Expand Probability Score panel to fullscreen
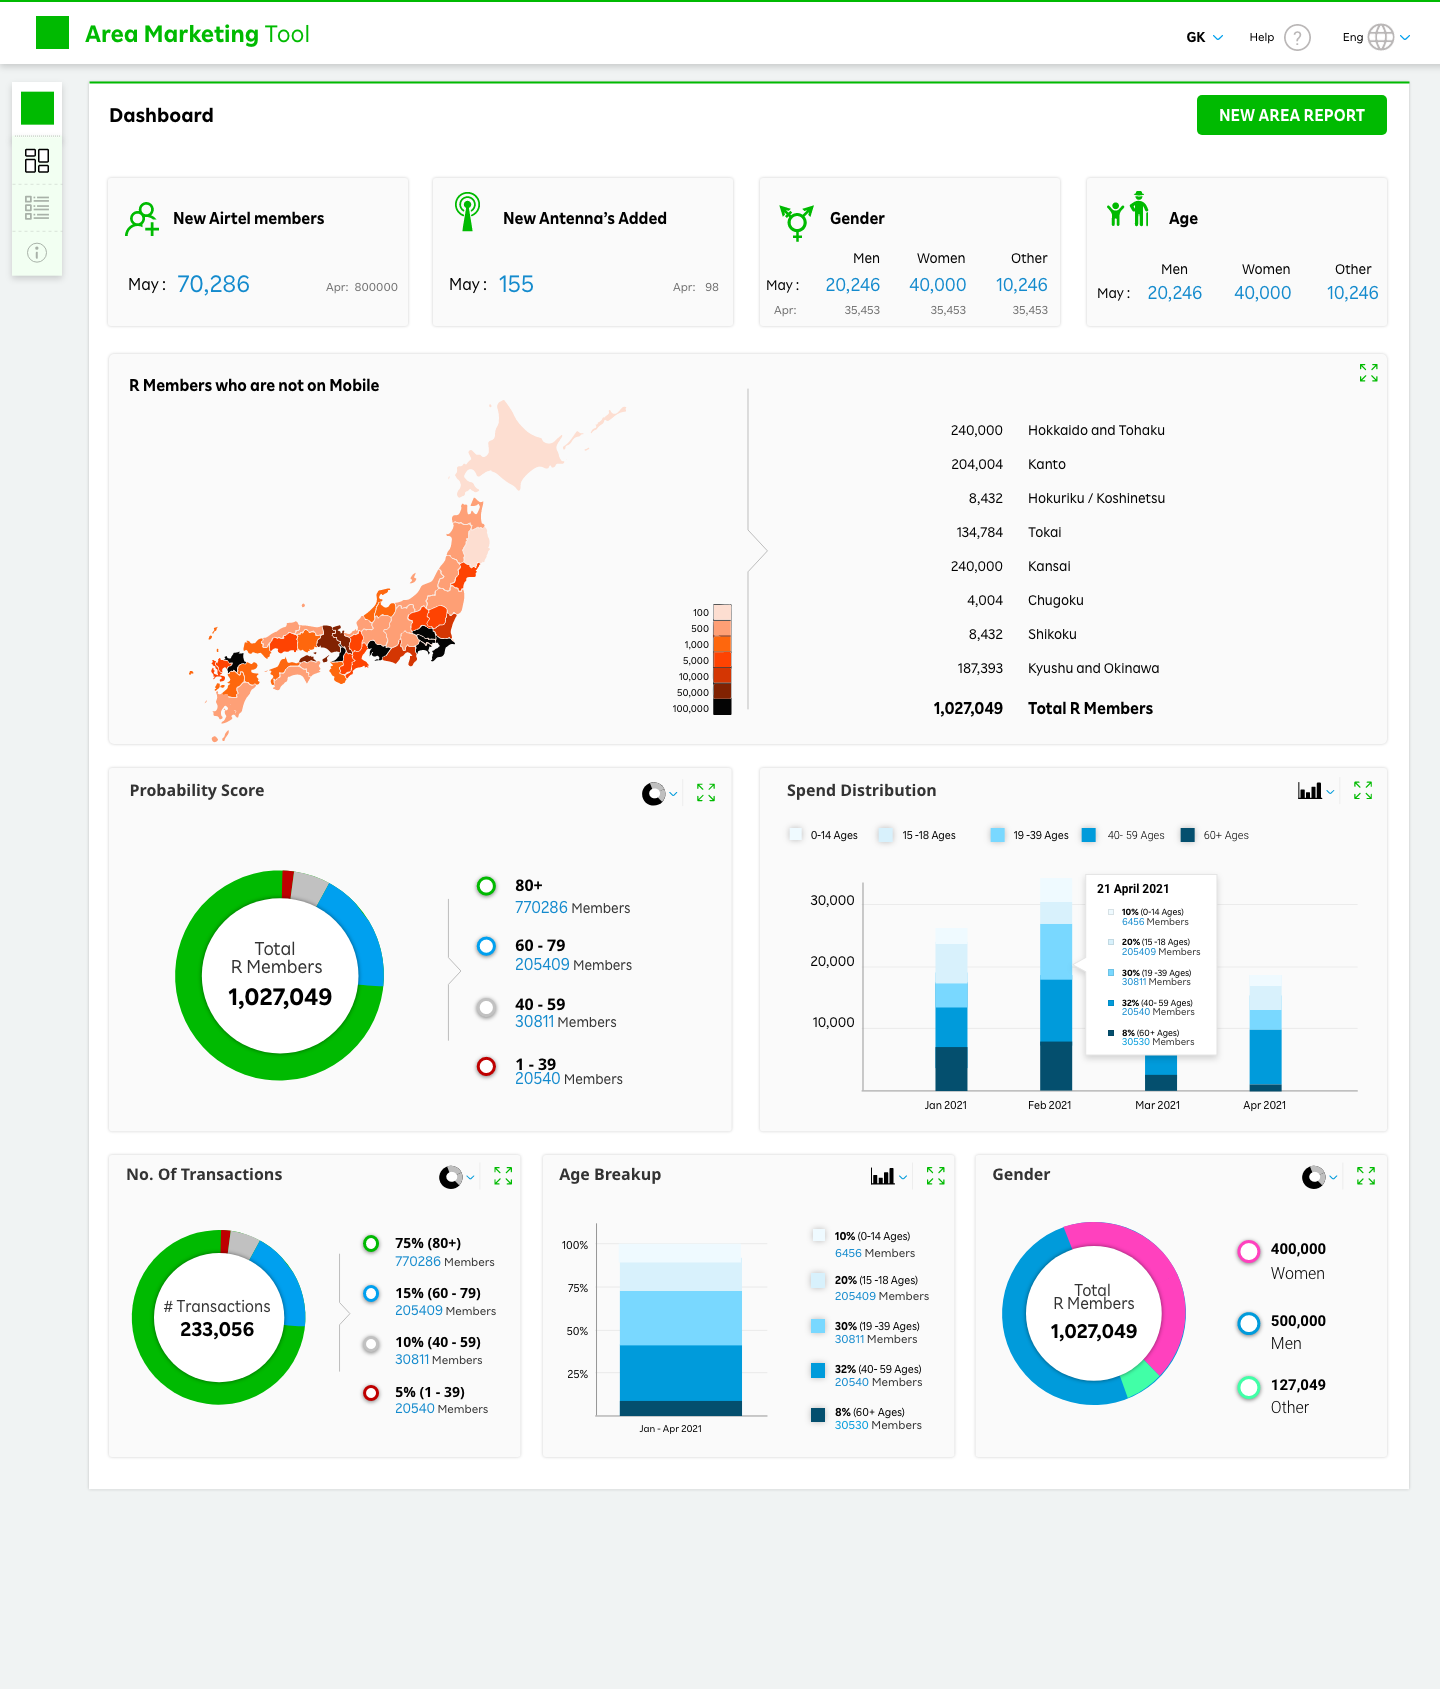This screenshot has width=1440, height=1689. click(706, 793)
